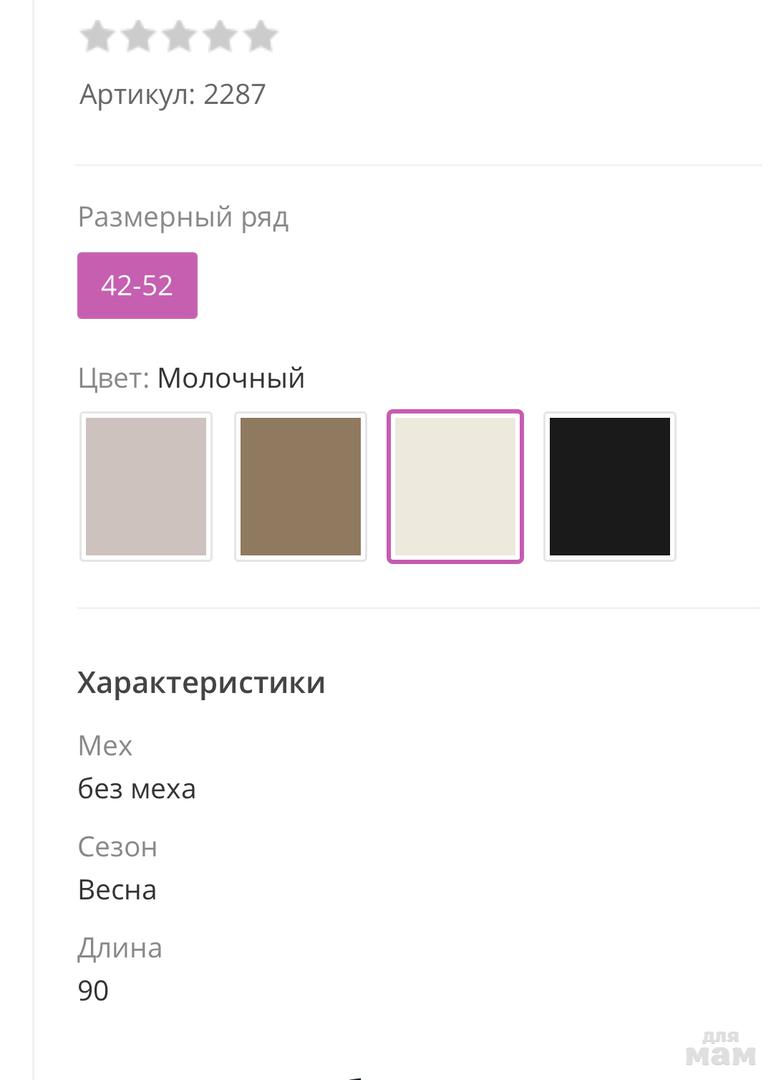Screen dimensions: 771x1080
Task: Click the 'без меха' value
Action: tap(137, 789)
